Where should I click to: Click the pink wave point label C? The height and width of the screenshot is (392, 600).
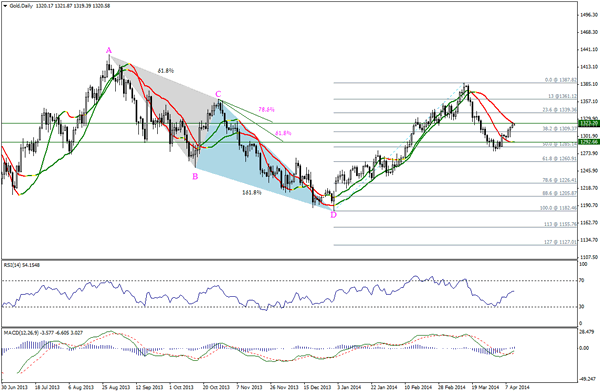click(x=218, y=94)
